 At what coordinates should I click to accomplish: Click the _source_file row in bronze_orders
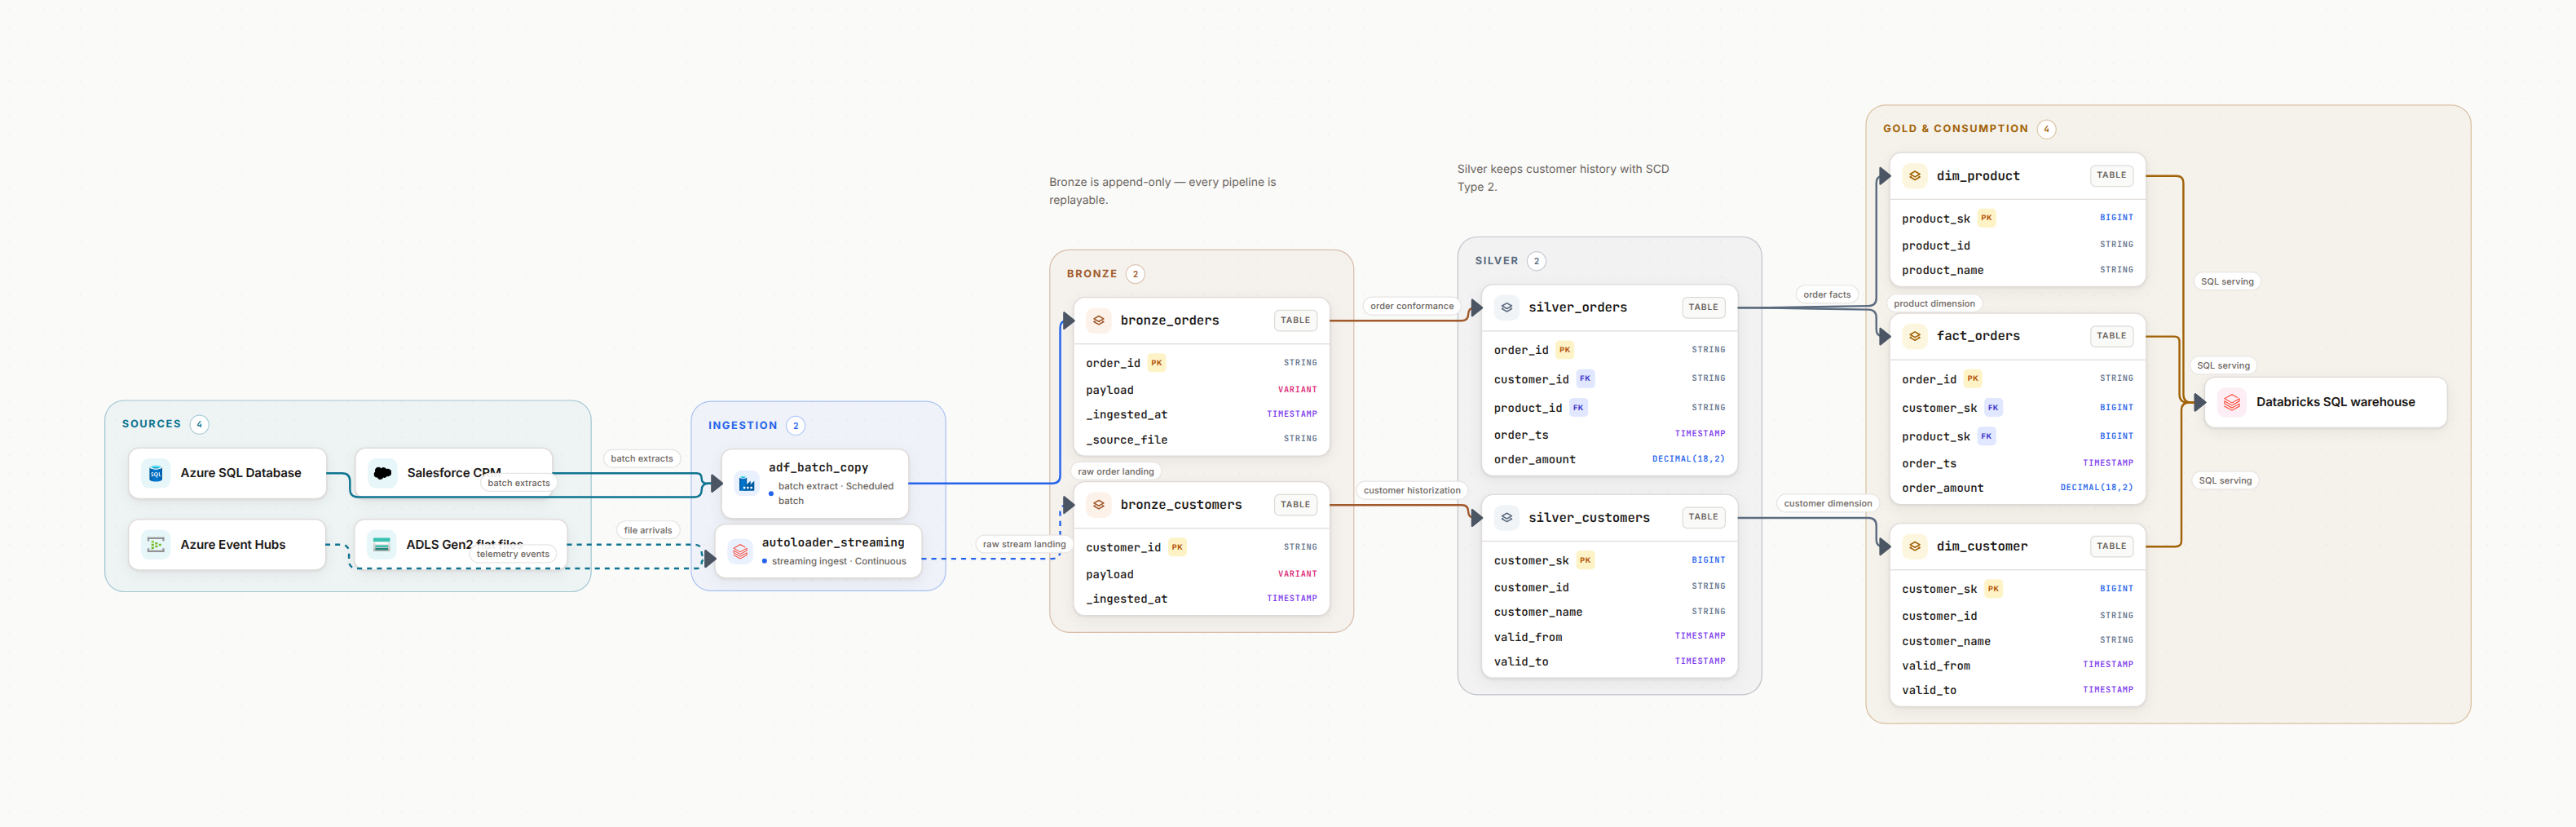coord(1201,439)
